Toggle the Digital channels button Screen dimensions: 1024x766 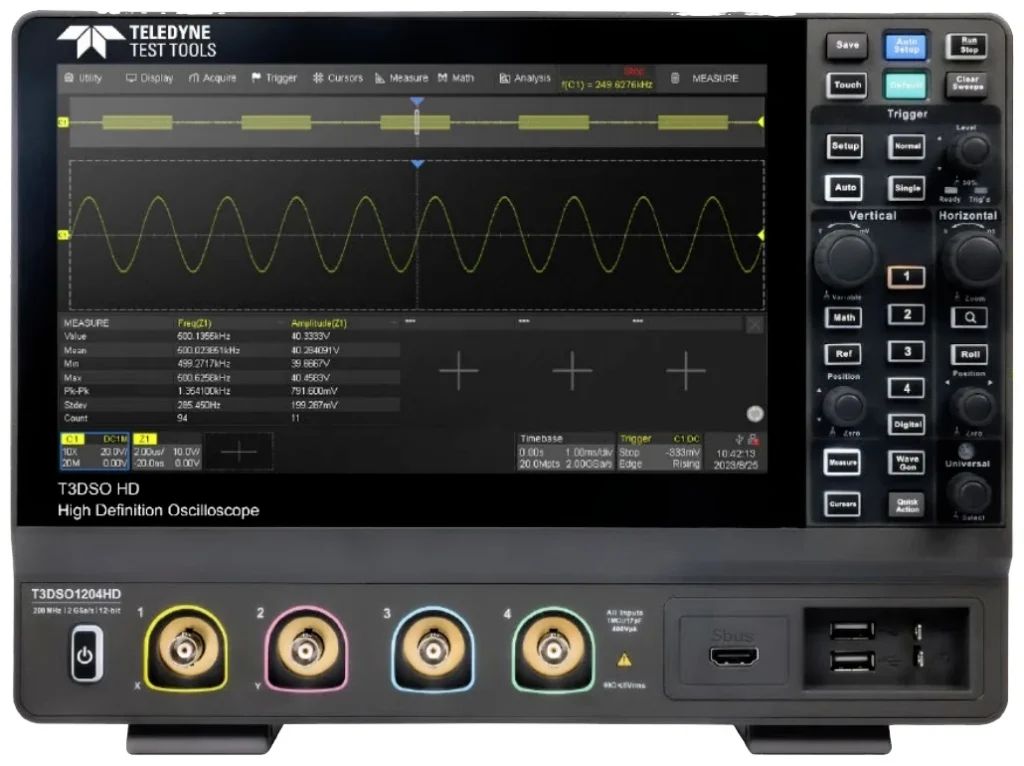[x=906, y=424]
